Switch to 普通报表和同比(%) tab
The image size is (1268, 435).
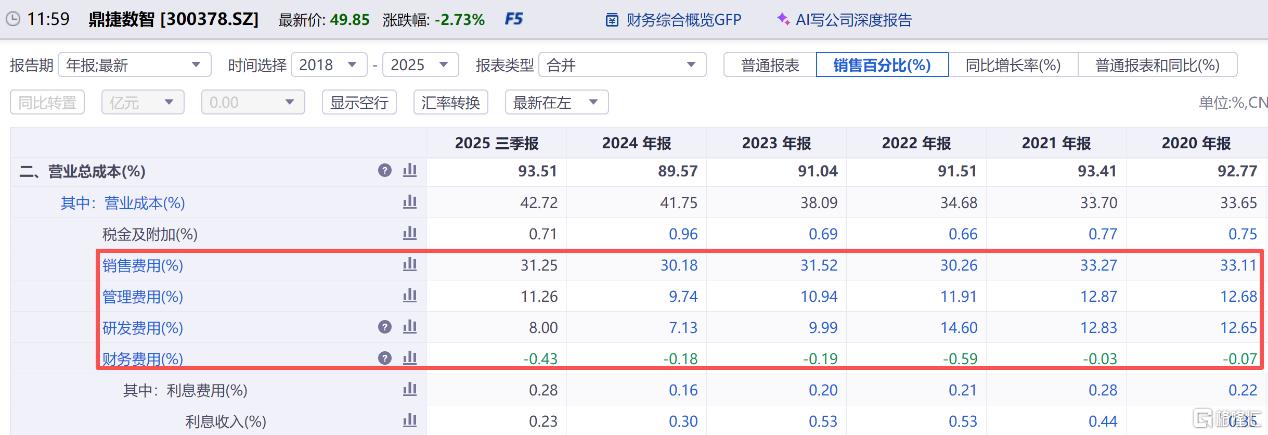(x=1158, y=65)
